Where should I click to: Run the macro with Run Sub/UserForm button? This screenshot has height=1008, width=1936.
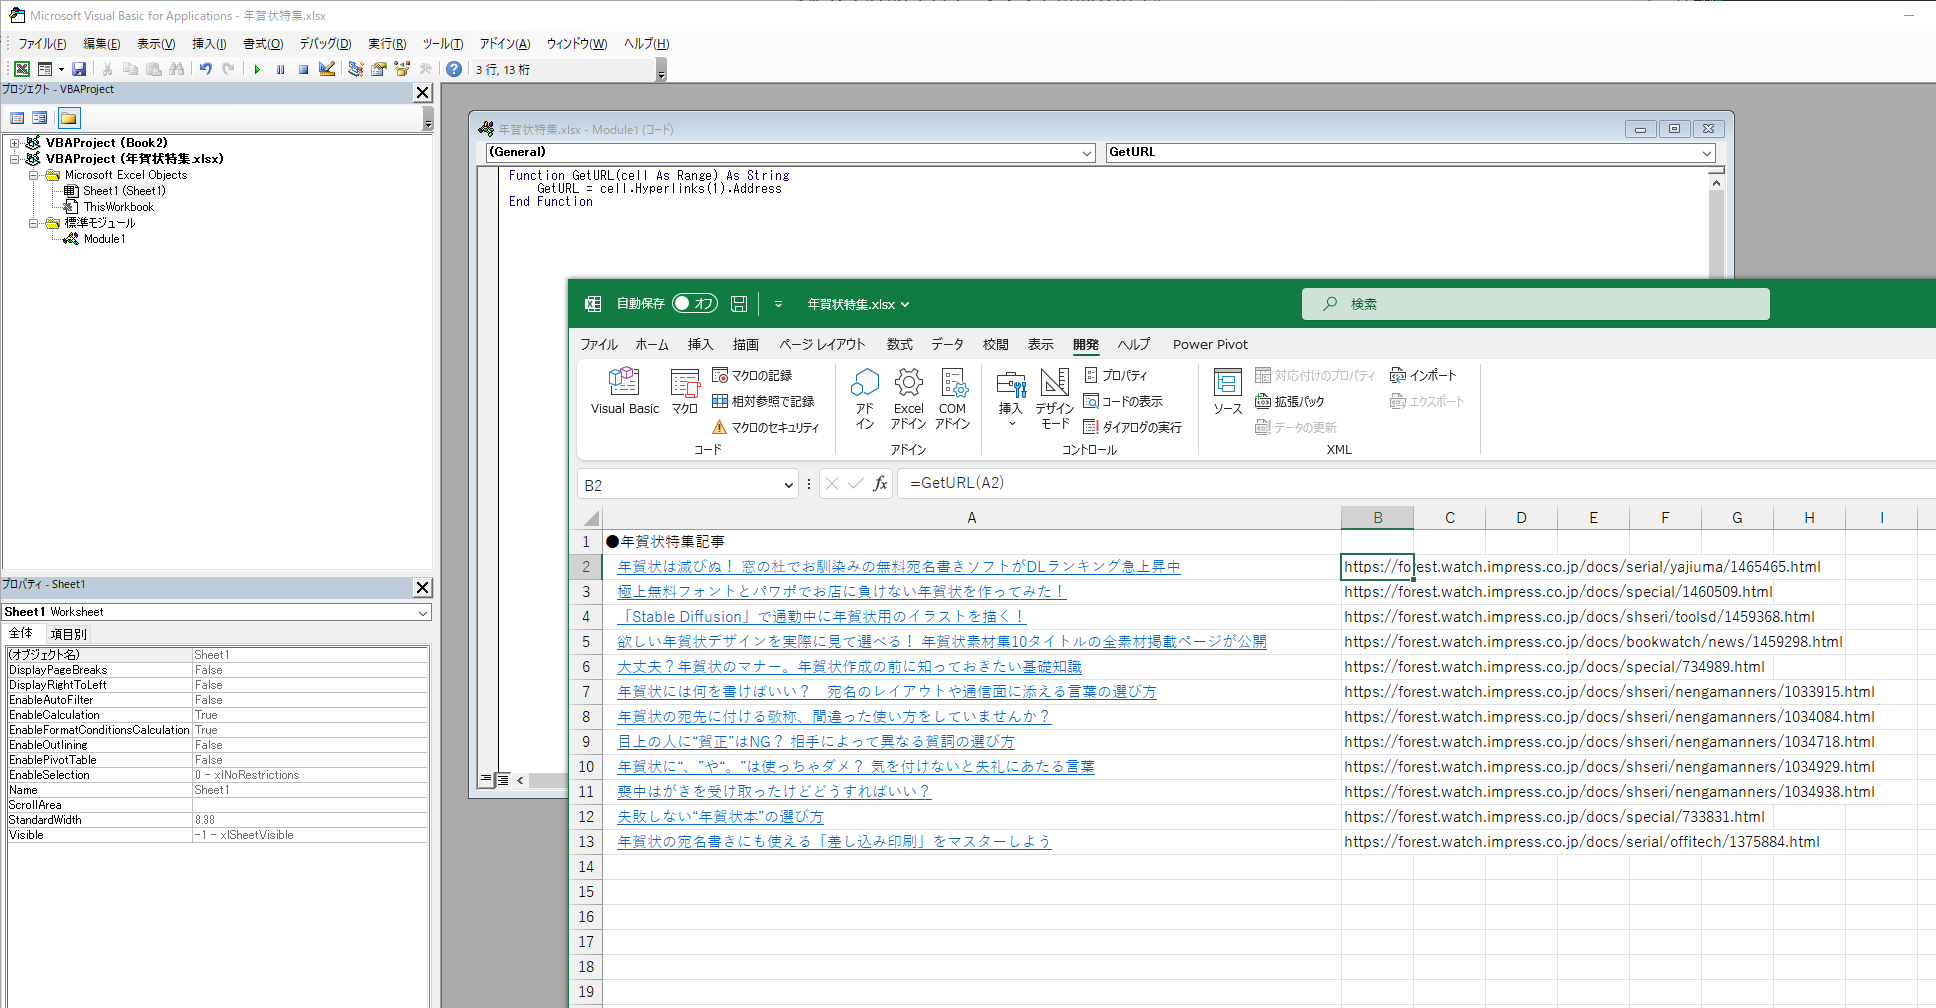click(257, 68)
